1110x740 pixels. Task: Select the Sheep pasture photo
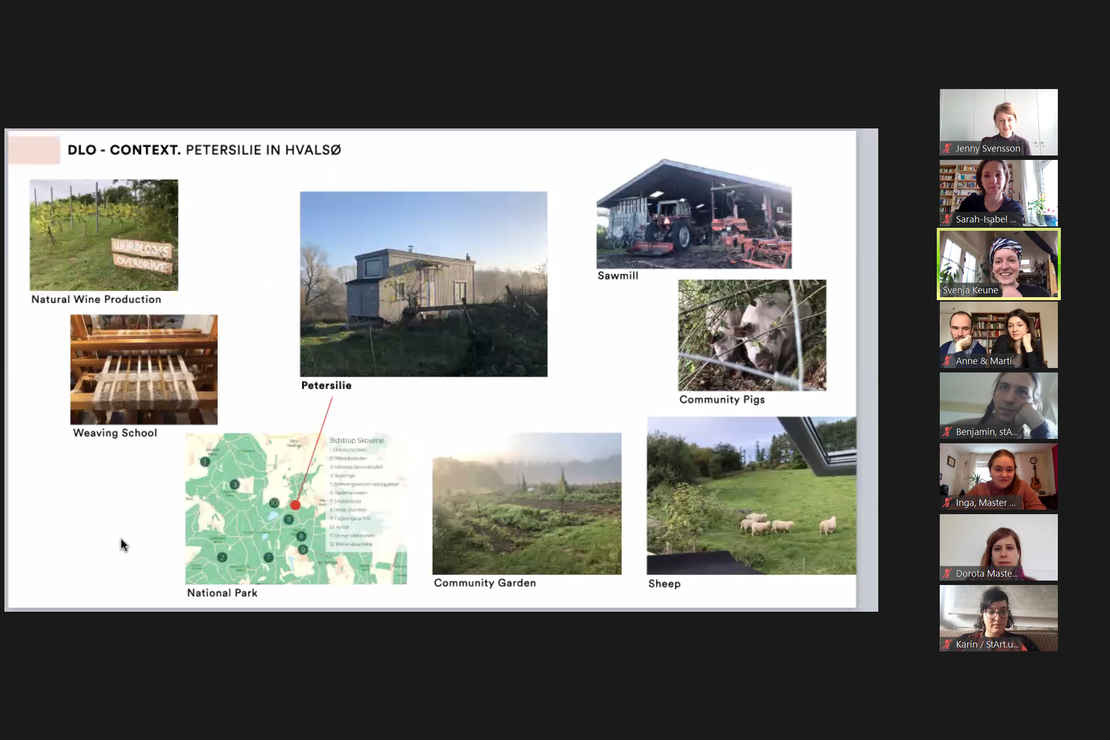point(751,495)
